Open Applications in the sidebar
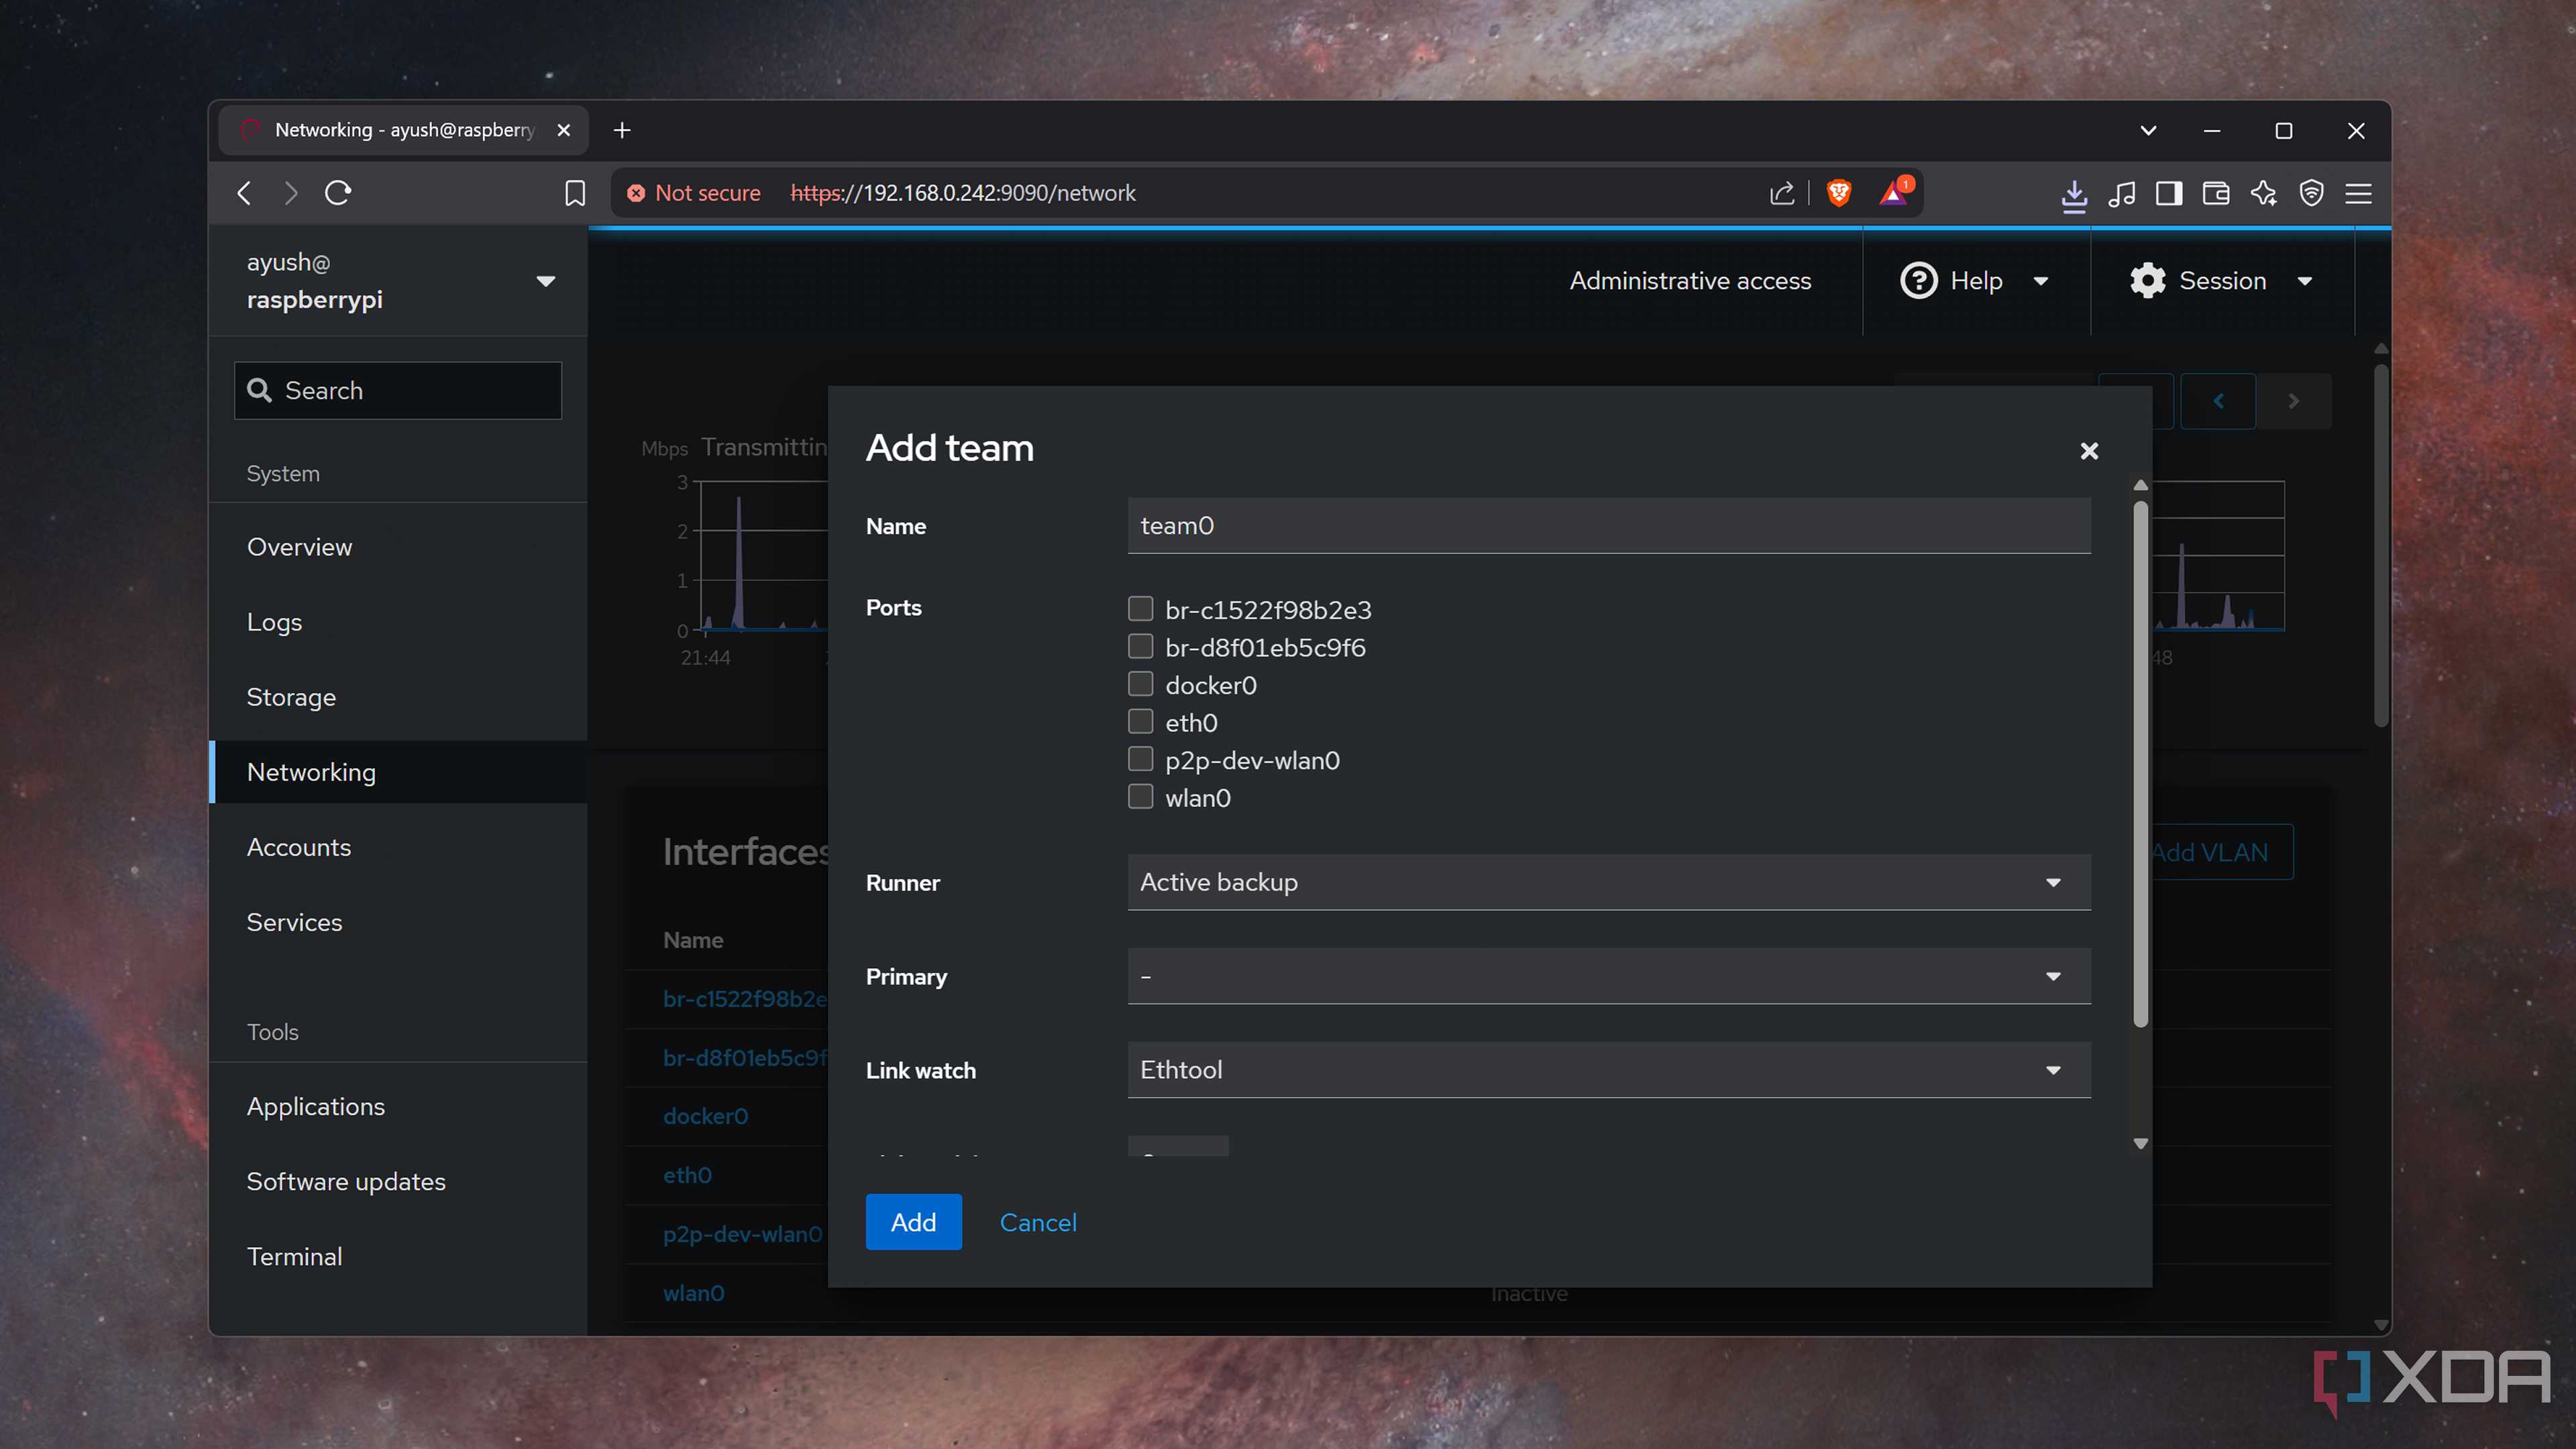Screen dimensions: 2576x1449 pyautogui.click(x=398, y=1106)
